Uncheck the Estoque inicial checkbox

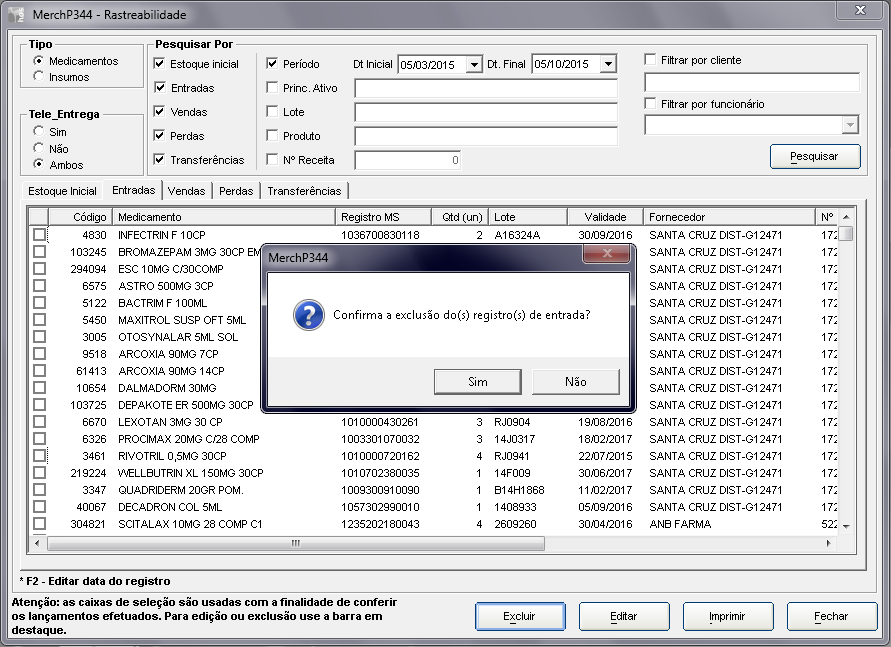coord(160,64)
